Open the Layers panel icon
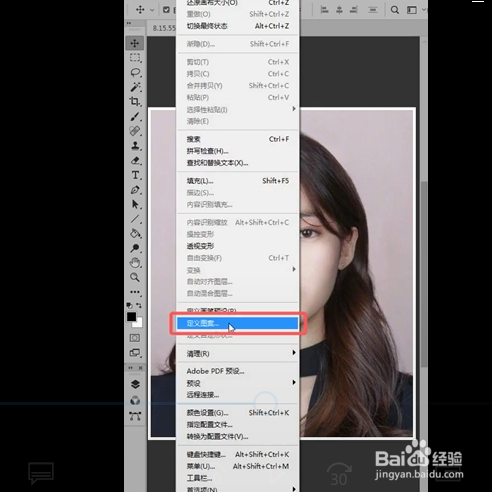Screen dimensions: 492x492 click(135, 384)
